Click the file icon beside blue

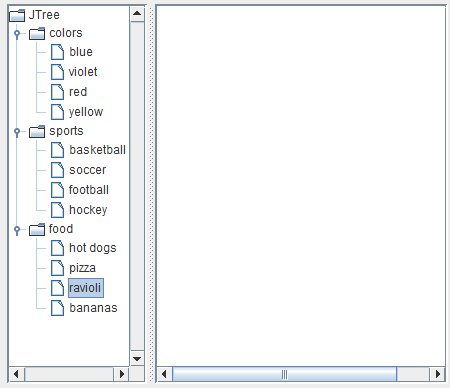[x=57, y=52]
